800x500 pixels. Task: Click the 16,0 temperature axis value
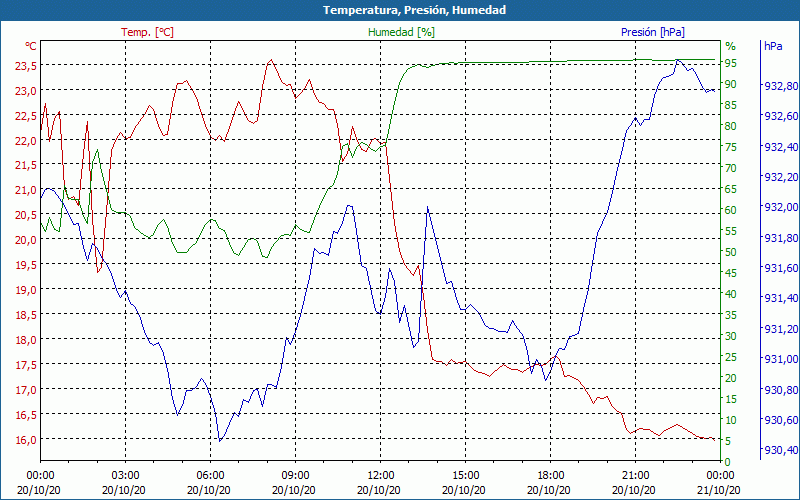pos(27,440)
